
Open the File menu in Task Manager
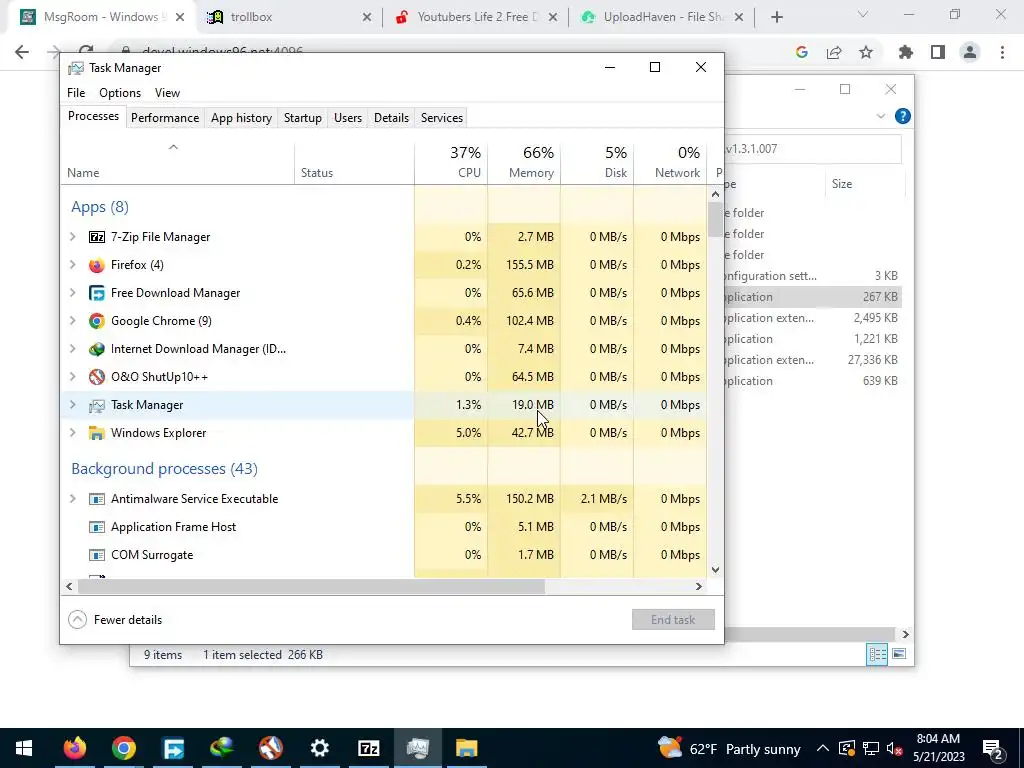(x=76, y=93)
